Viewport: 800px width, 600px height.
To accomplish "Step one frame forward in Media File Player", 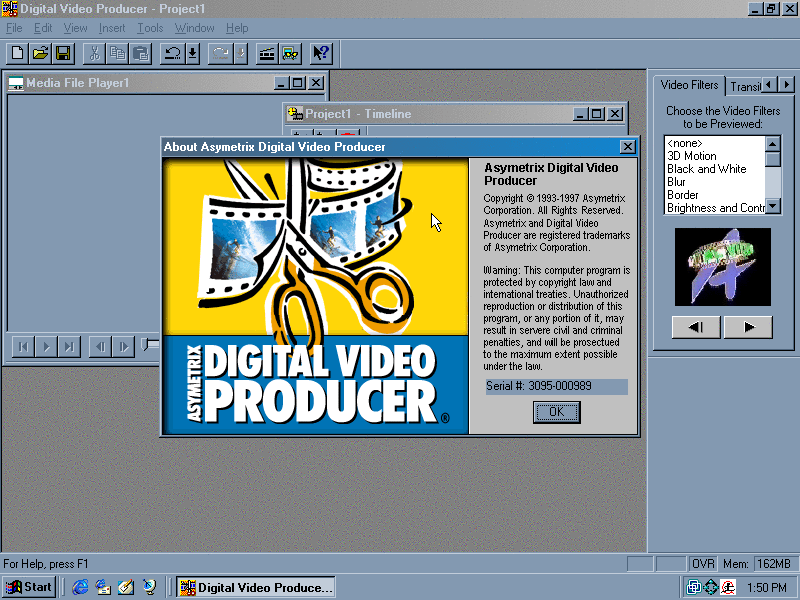I will point(123,347).
